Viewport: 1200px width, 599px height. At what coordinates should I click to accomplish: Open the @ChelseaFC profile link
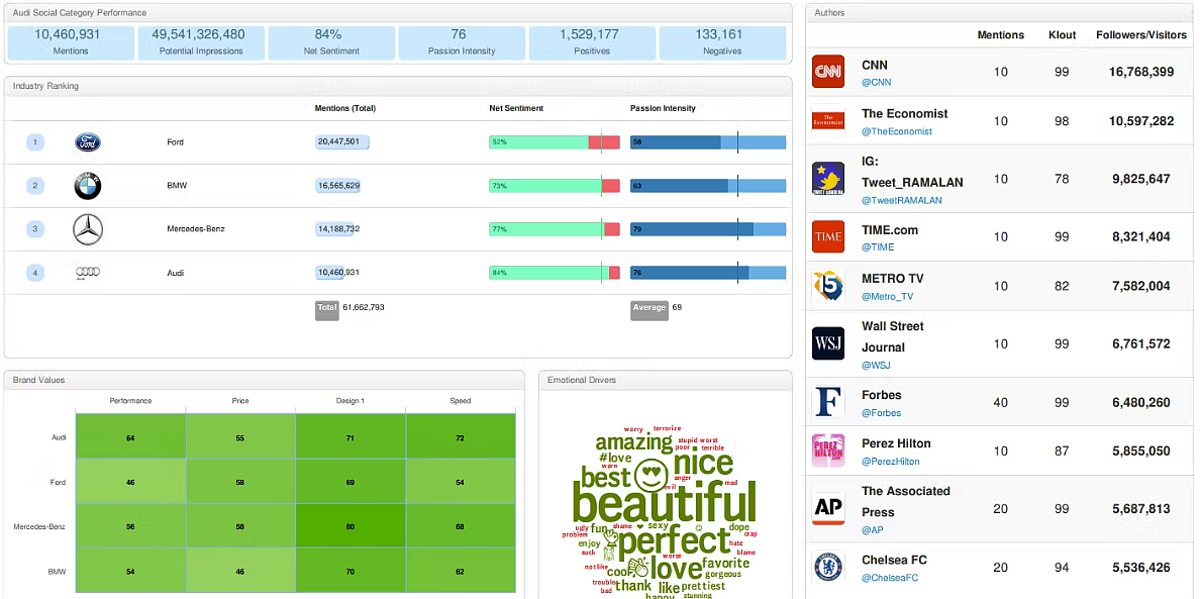click(x=890, y=578)
